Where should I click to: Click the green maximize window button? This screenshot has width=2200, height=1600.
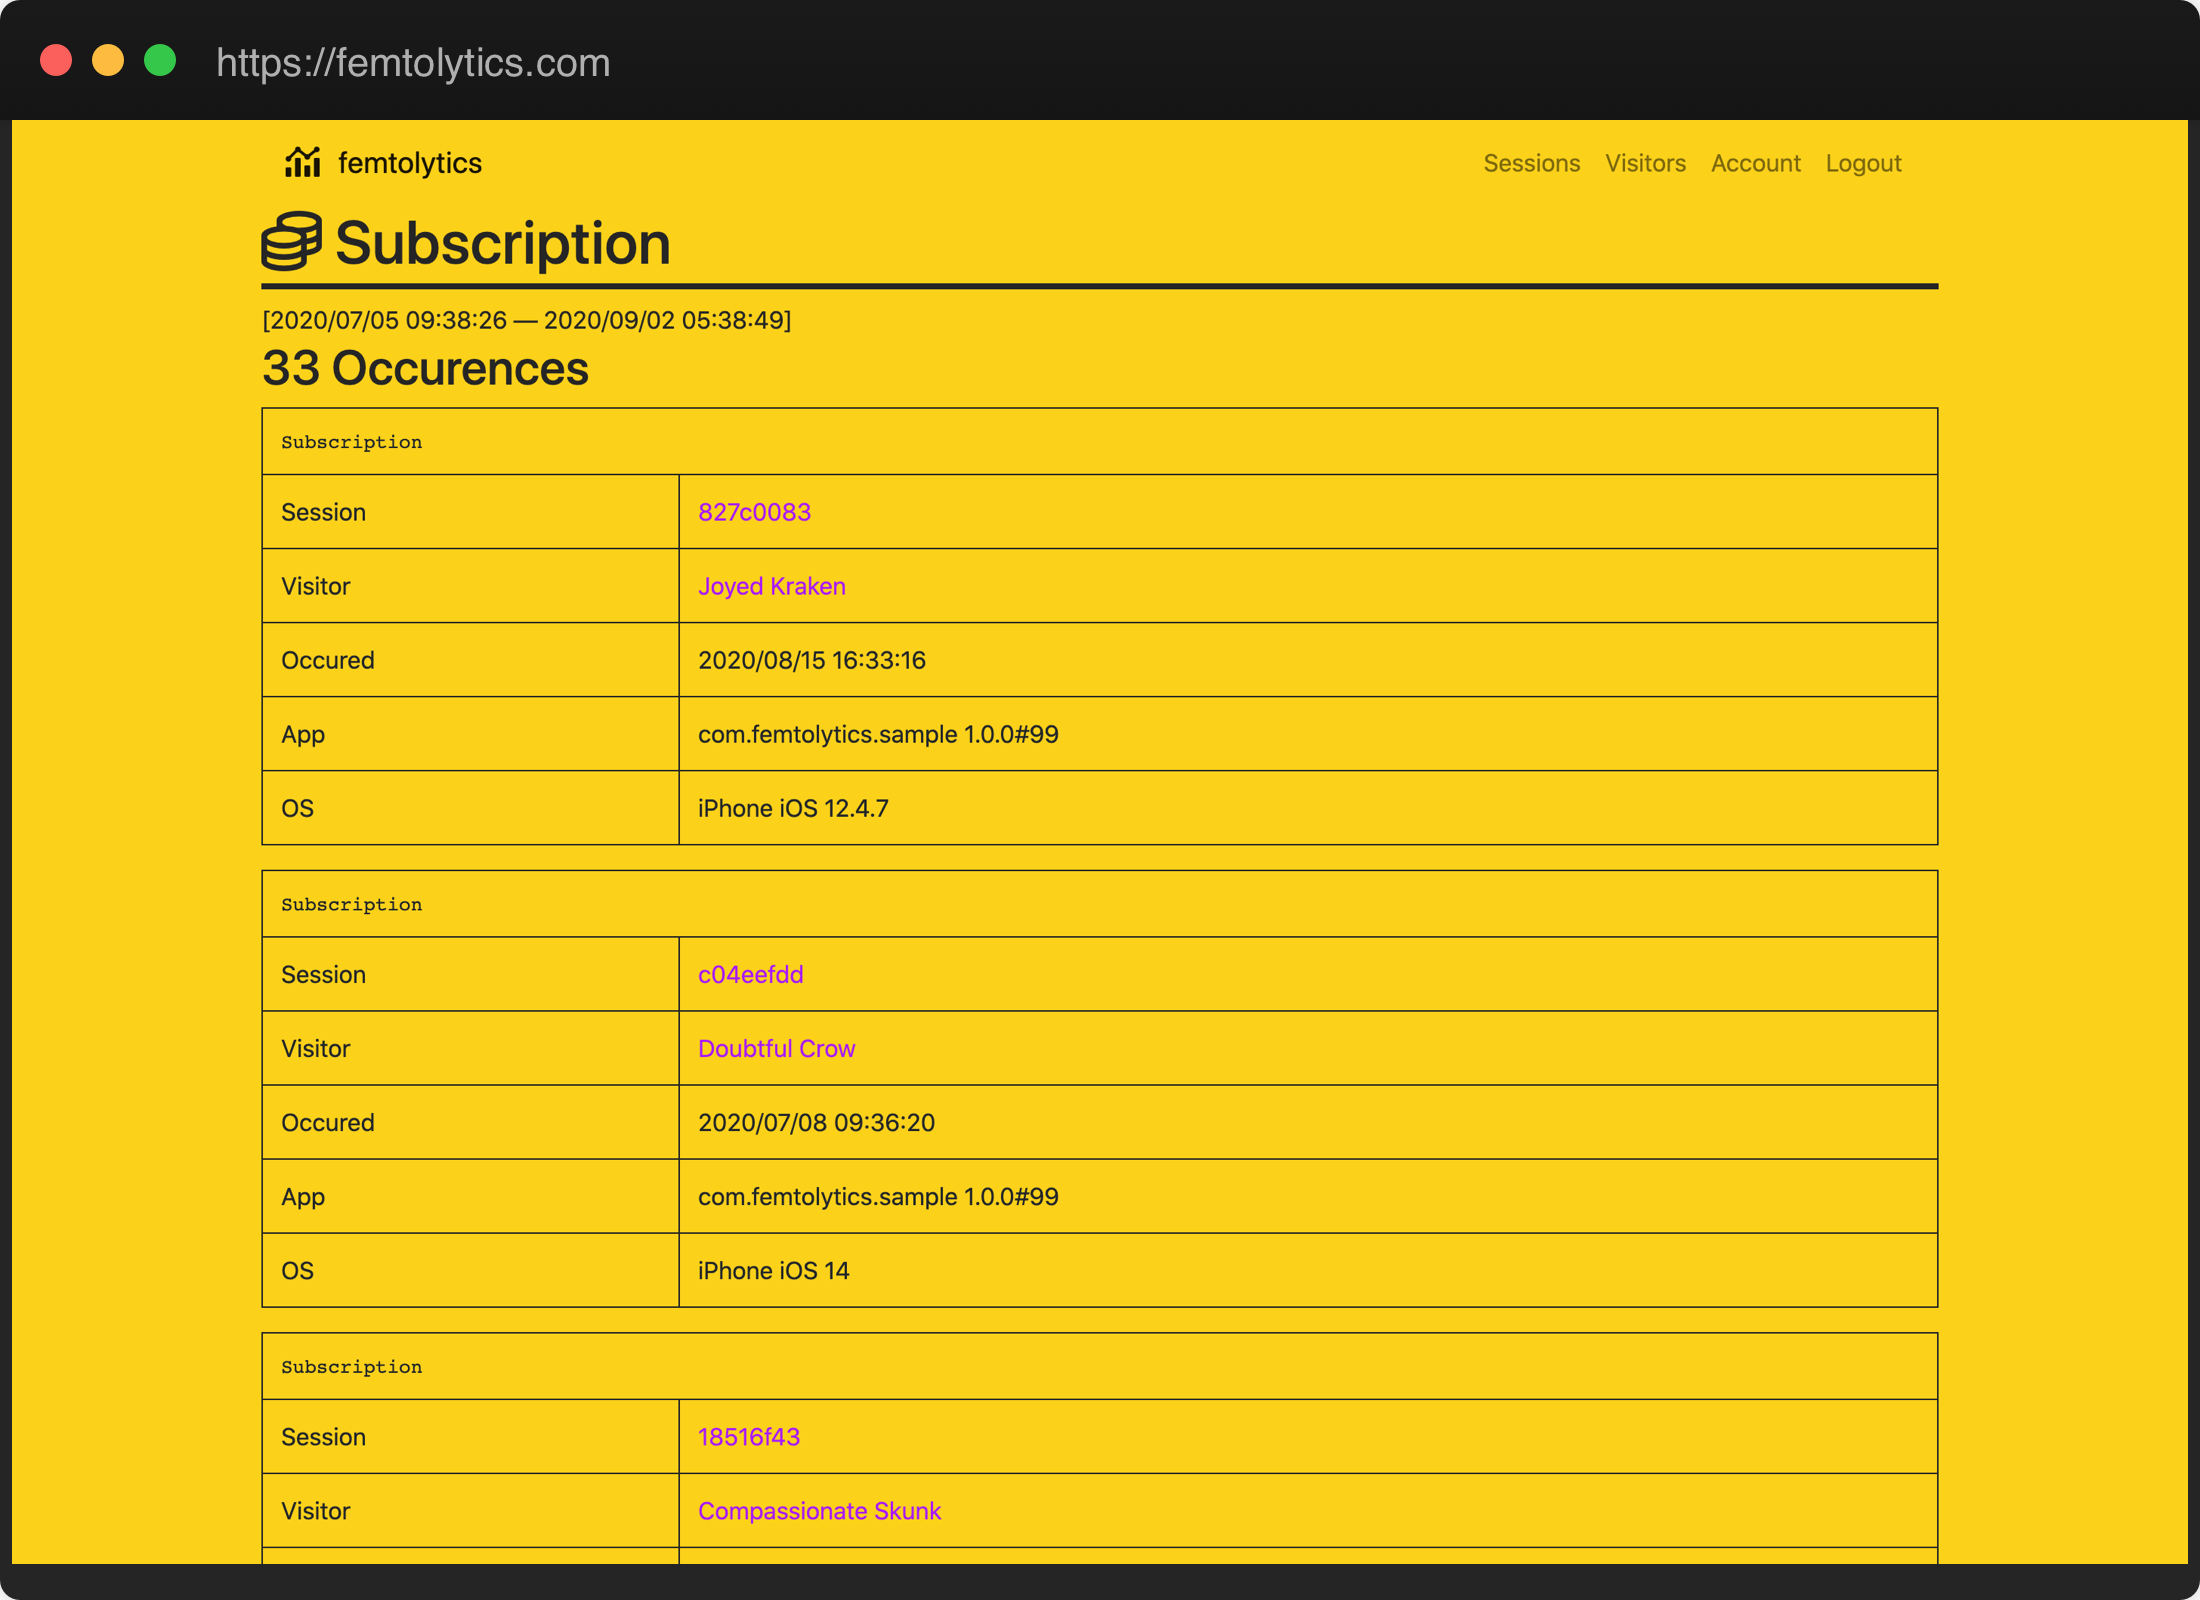coord(160,61)
